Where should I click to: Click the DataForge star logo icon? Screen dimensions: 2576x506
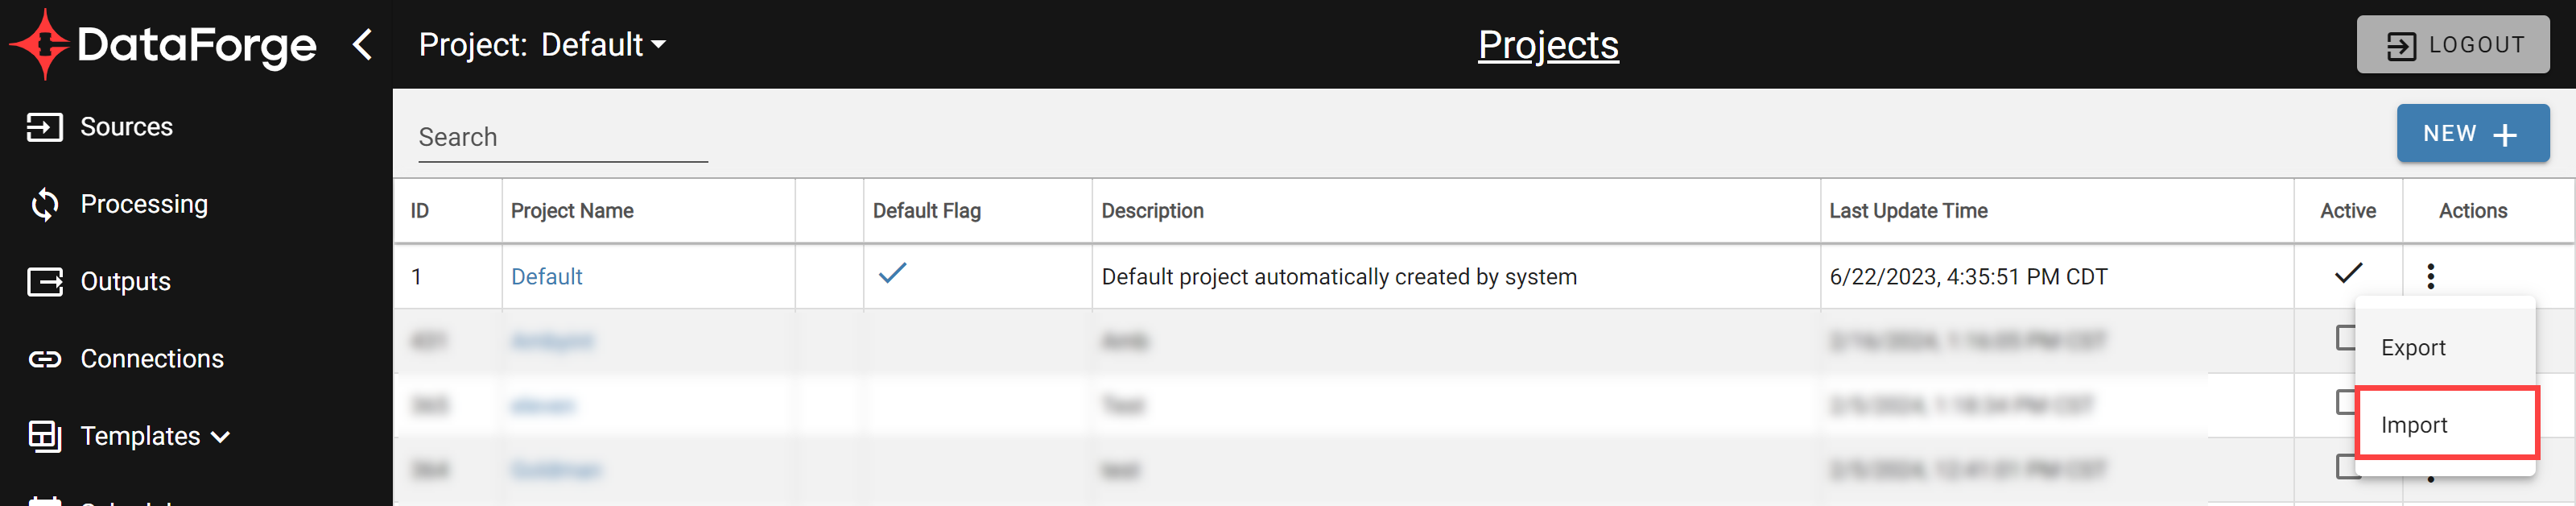(42, 45)
